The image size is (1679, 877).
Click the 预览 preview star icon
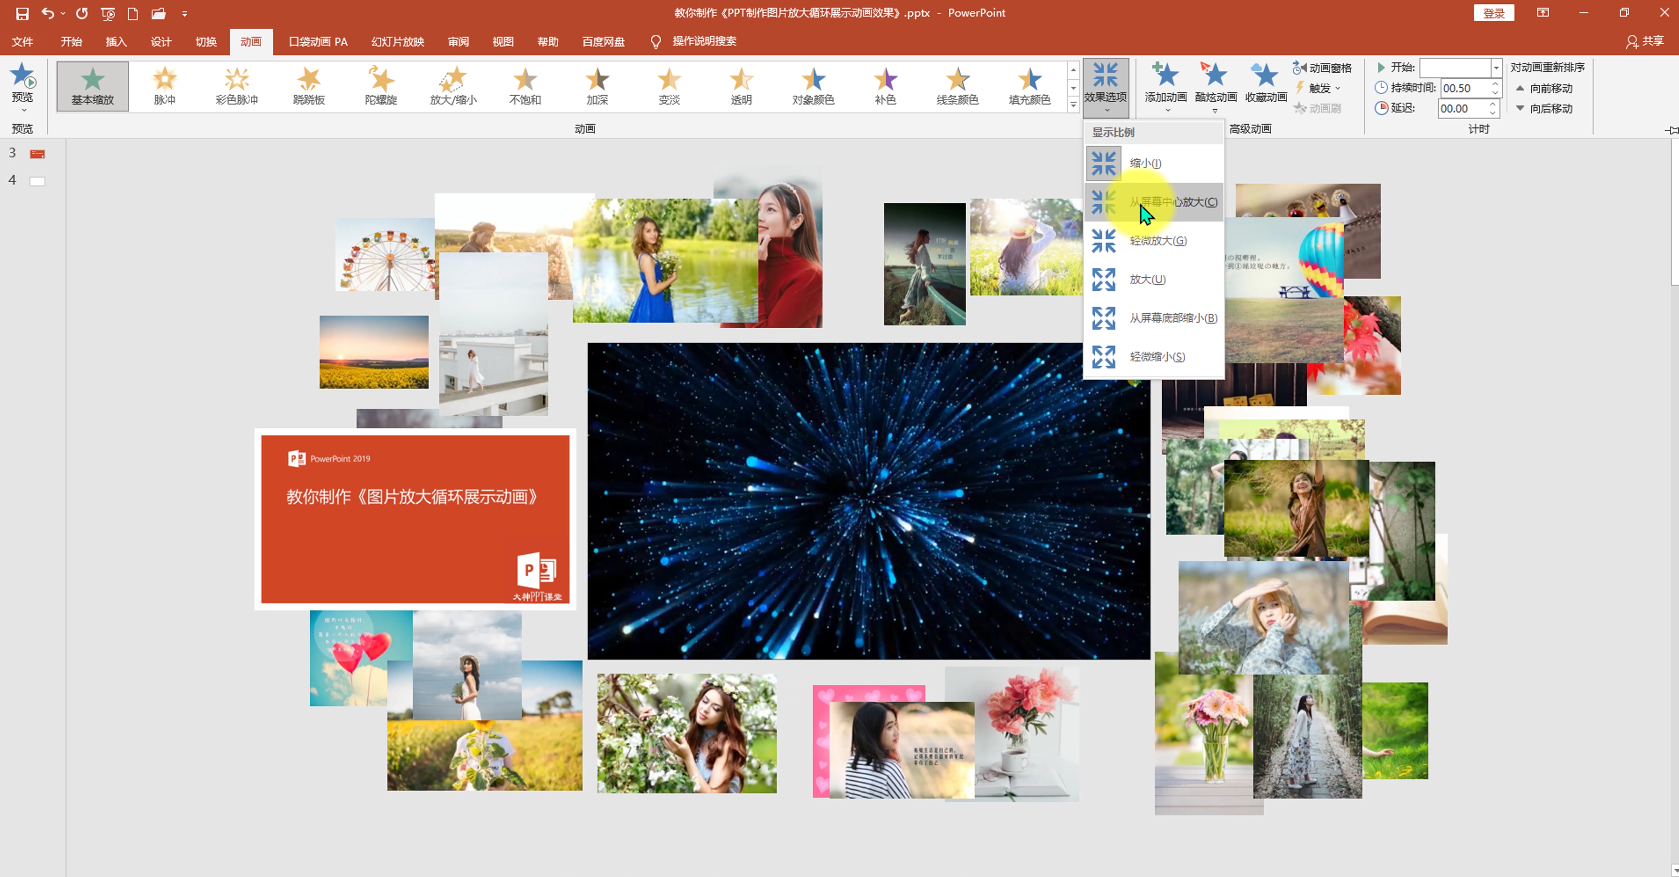(22, 84)
